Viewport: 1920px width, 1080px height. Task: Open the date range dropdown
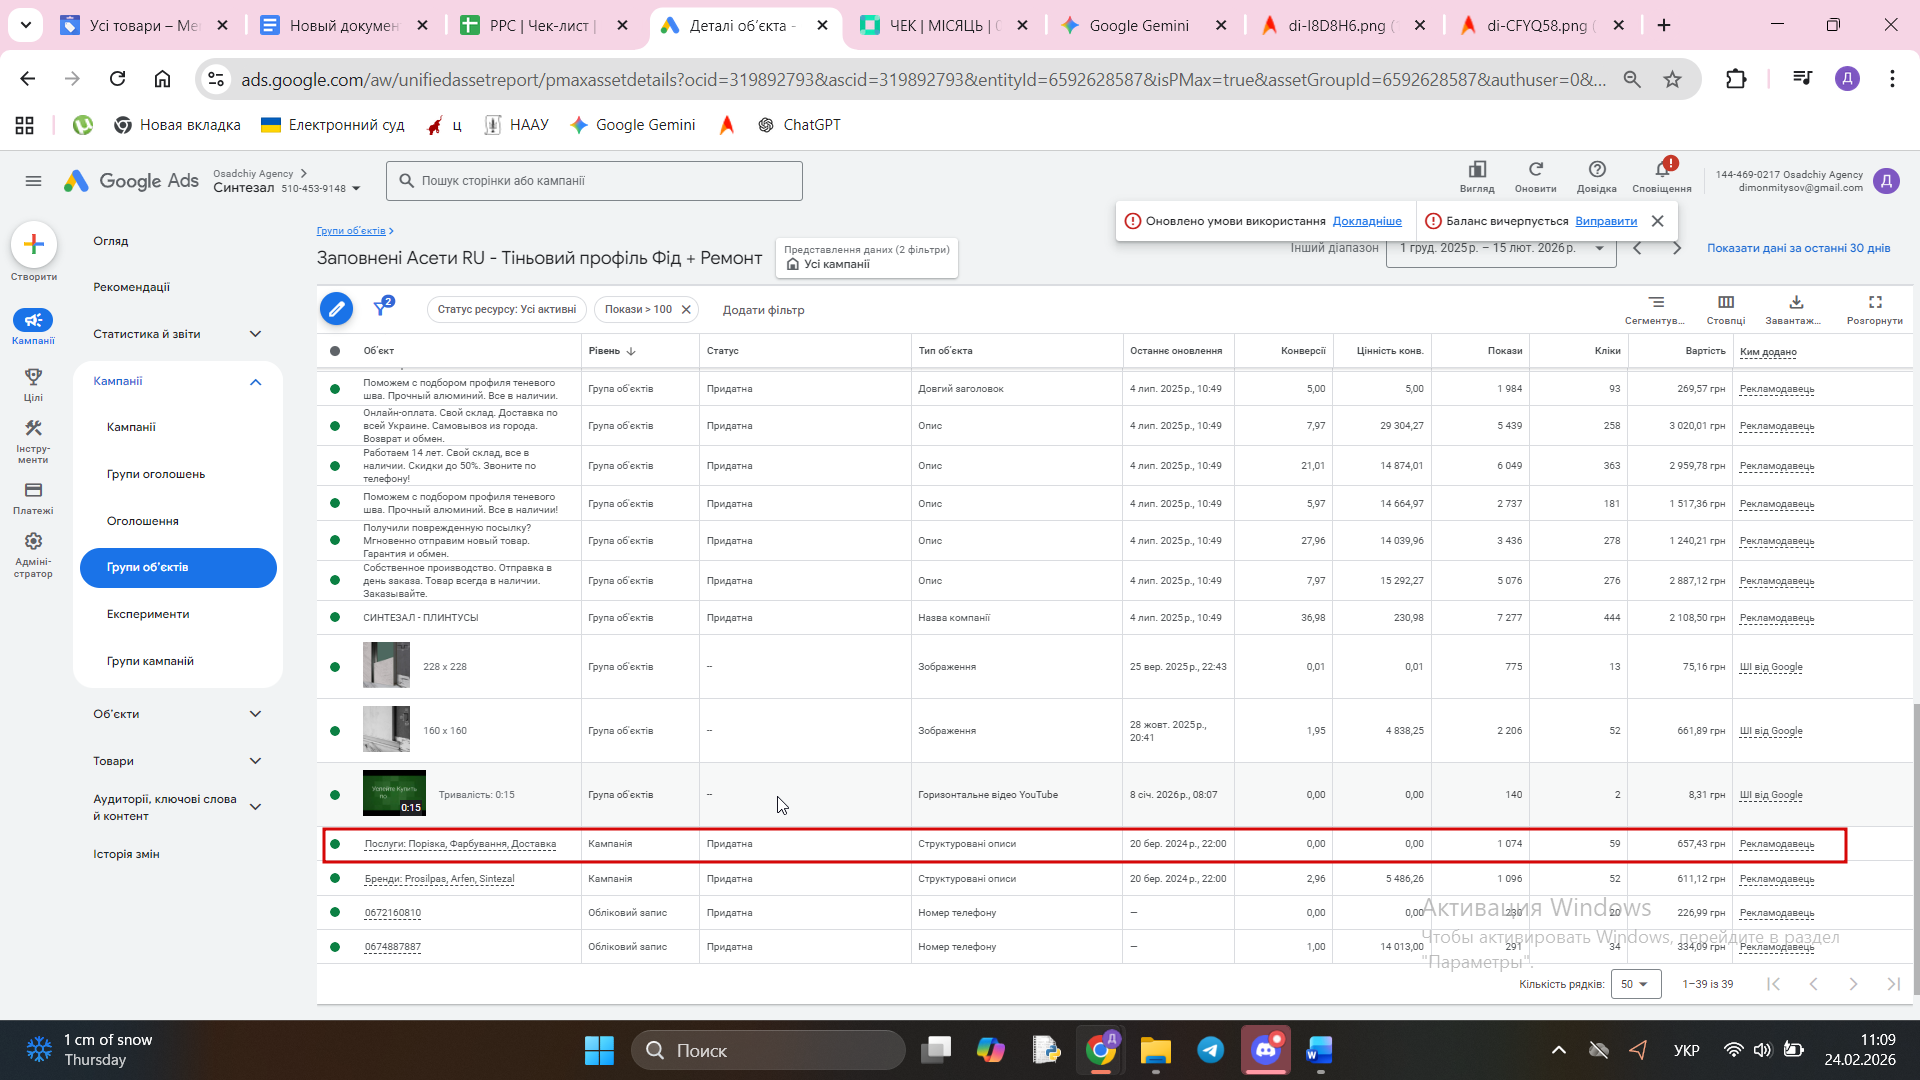coord(1500,248)
